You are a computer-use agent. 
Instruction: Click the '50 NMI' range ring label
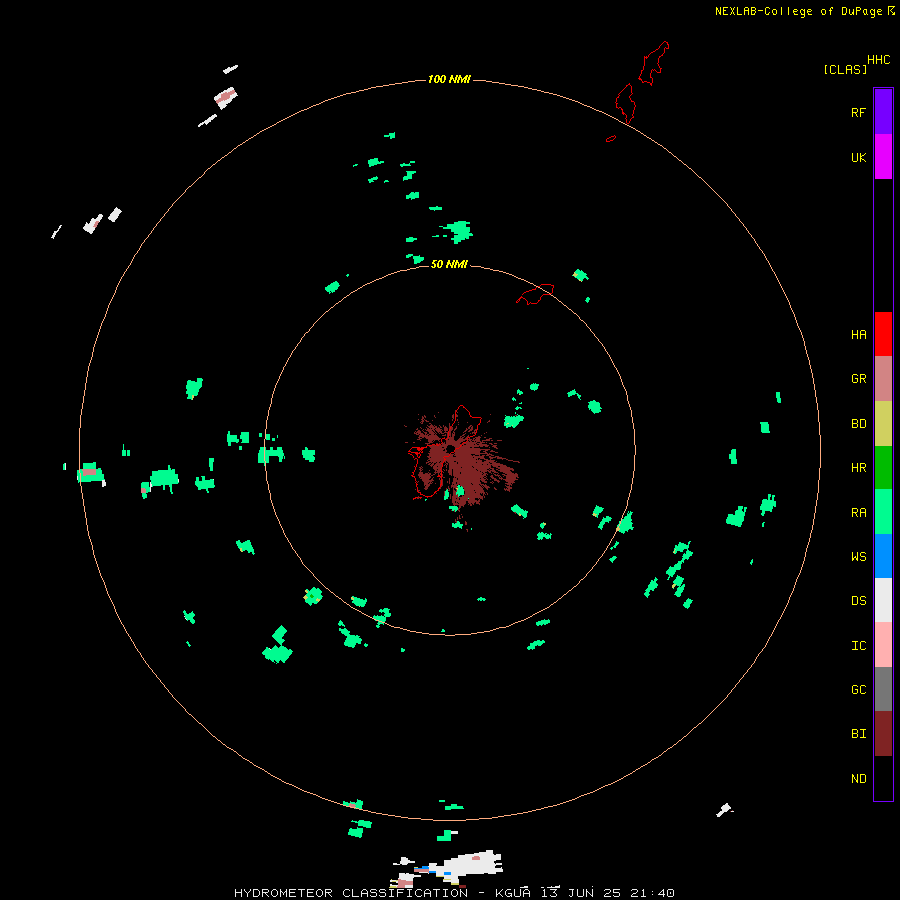[x=449, y=264]
